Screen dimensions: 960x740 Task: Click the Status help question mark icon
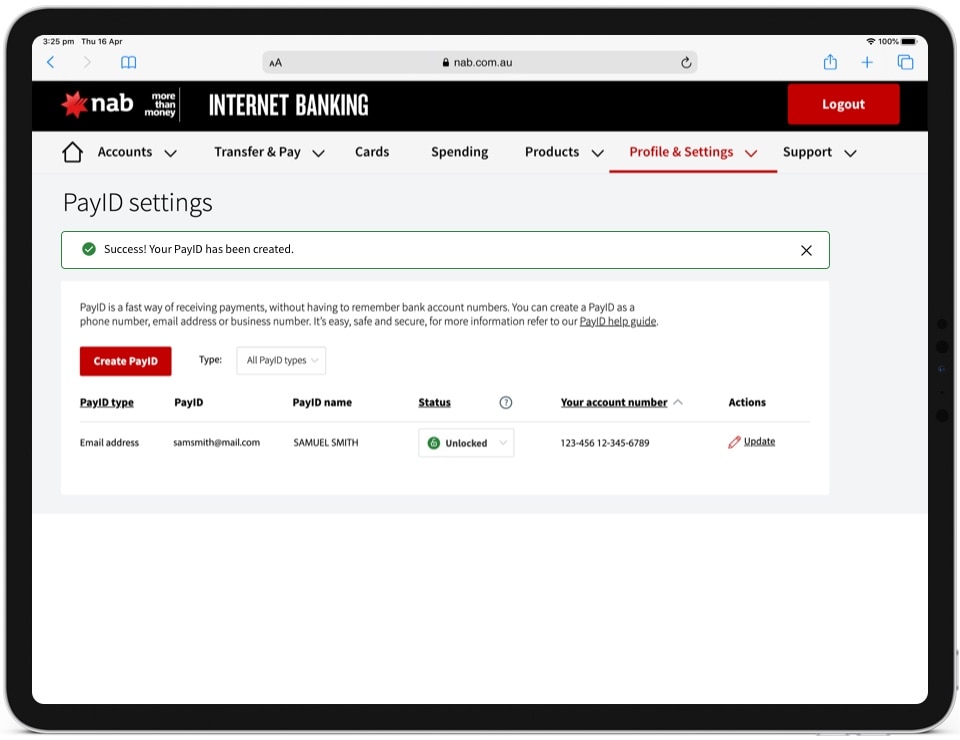(505, 403)
